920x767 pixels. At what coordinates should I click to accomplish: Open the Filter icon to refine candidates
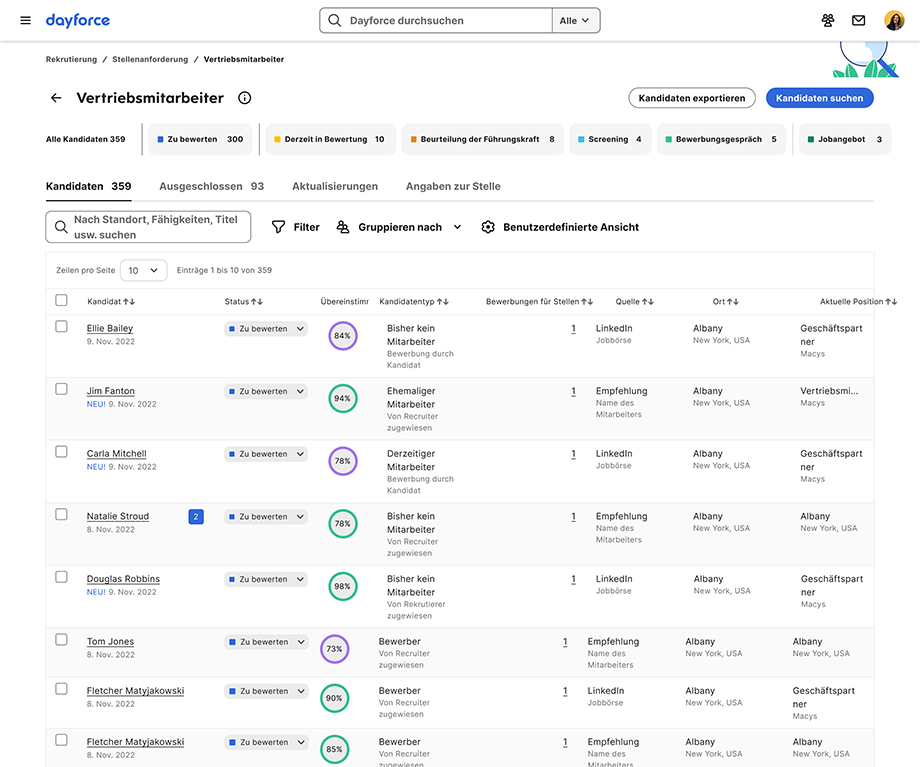[x=280, y=227]
